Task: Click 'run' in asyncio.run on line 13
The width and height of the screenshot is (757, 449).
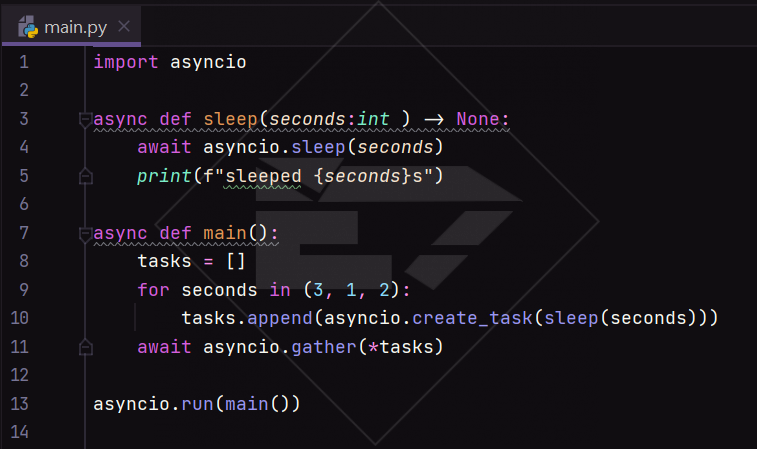Action: click(x=197, y=404)
